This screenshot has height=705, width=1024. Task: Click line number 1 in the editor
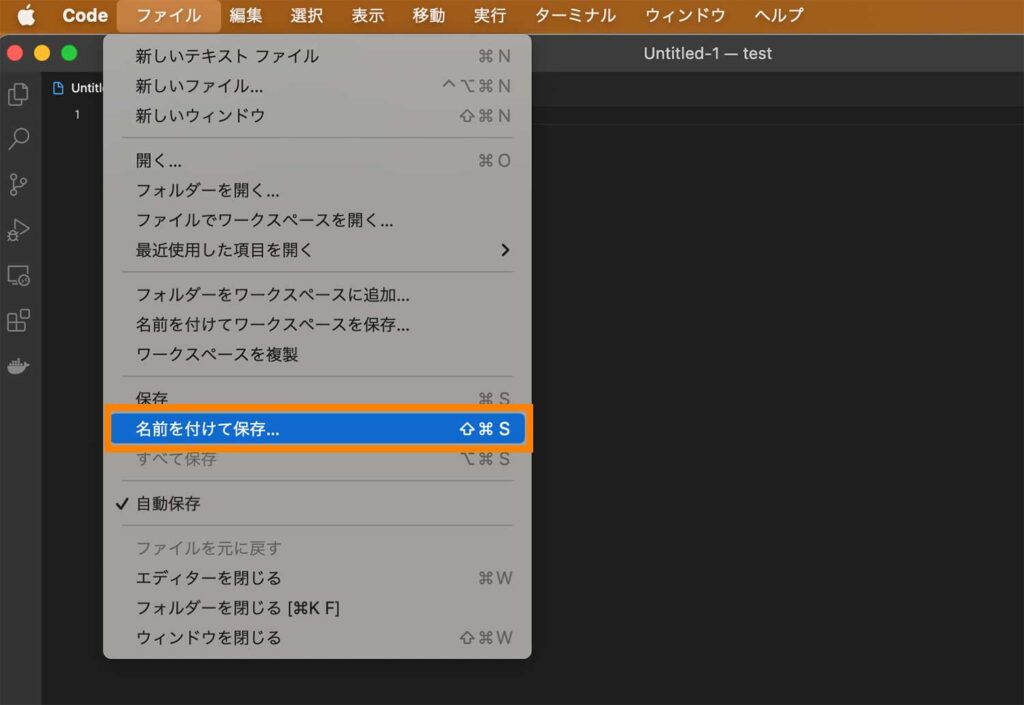pyautogui.click(x=77, y=114)
